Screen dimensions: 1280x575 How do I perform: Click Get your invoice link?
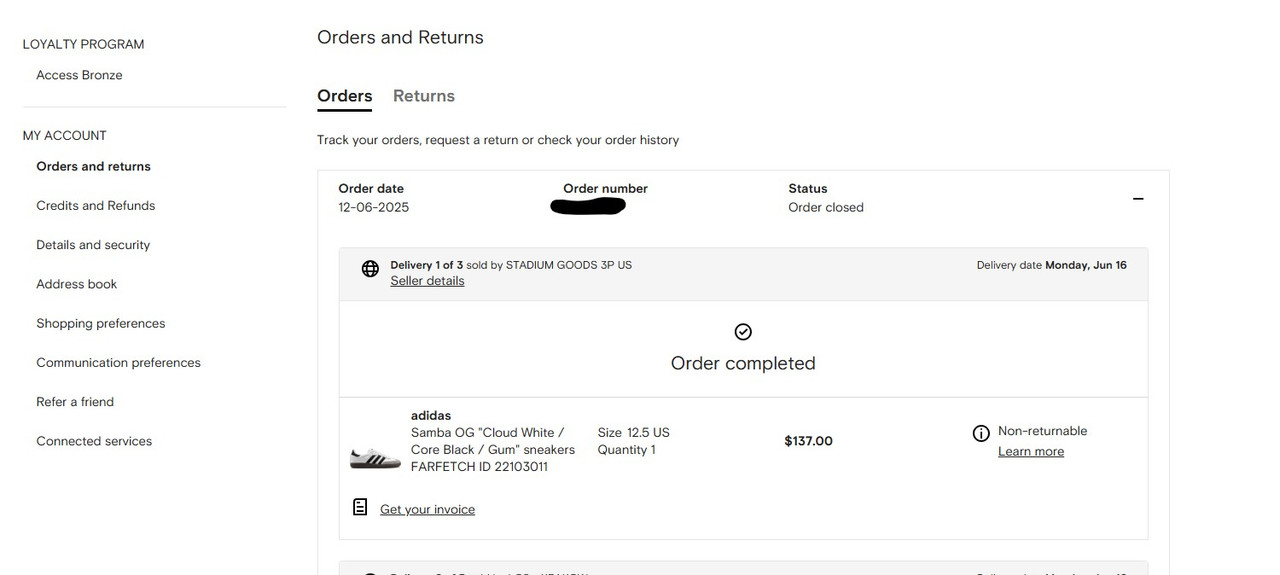pos(427,510)
